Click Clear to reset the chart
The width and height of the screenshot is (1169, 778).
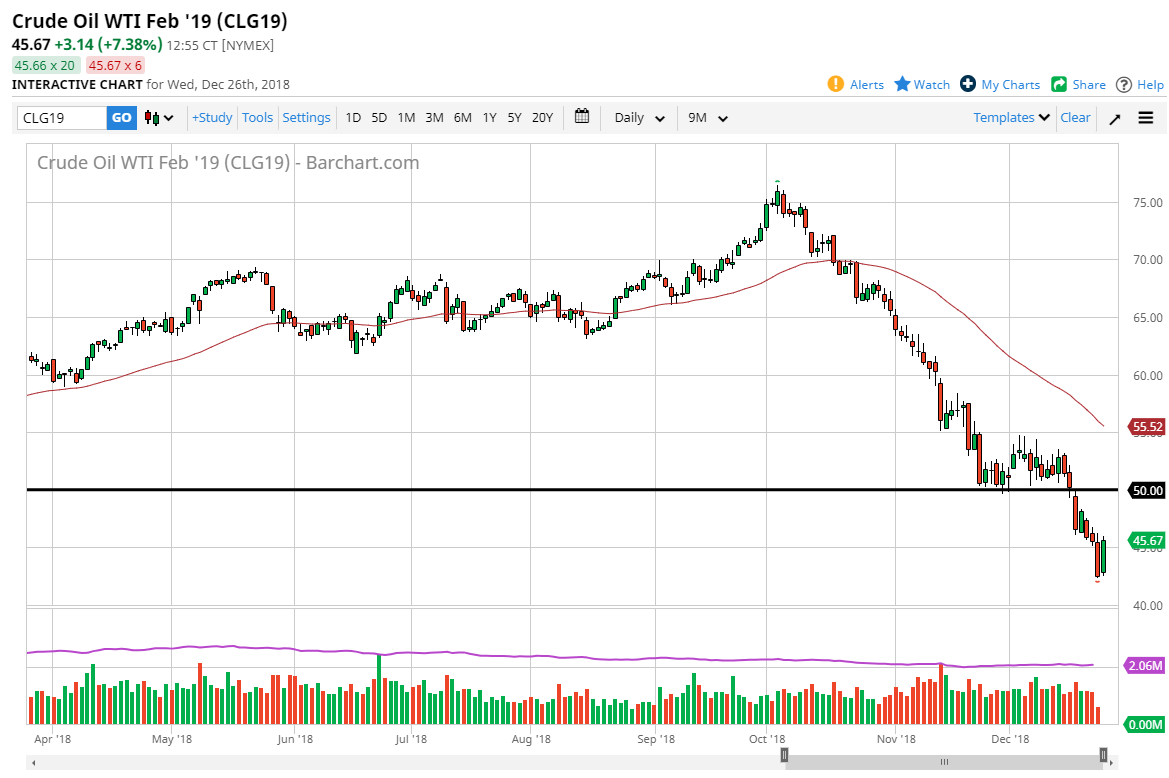pyautogui.click(x=1075, y=118)
